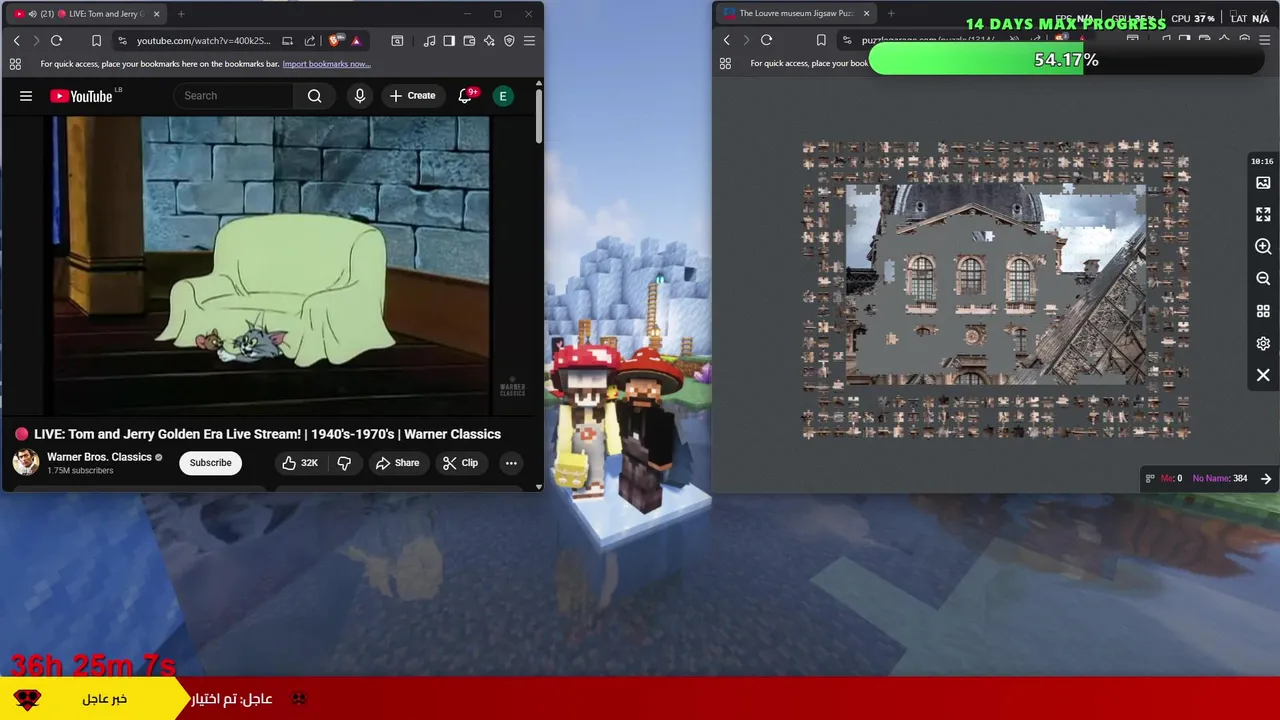Open site settings icon beside youtube.com URL
The height and width of the screenshot is (720, 1280).
click(122, 41)
